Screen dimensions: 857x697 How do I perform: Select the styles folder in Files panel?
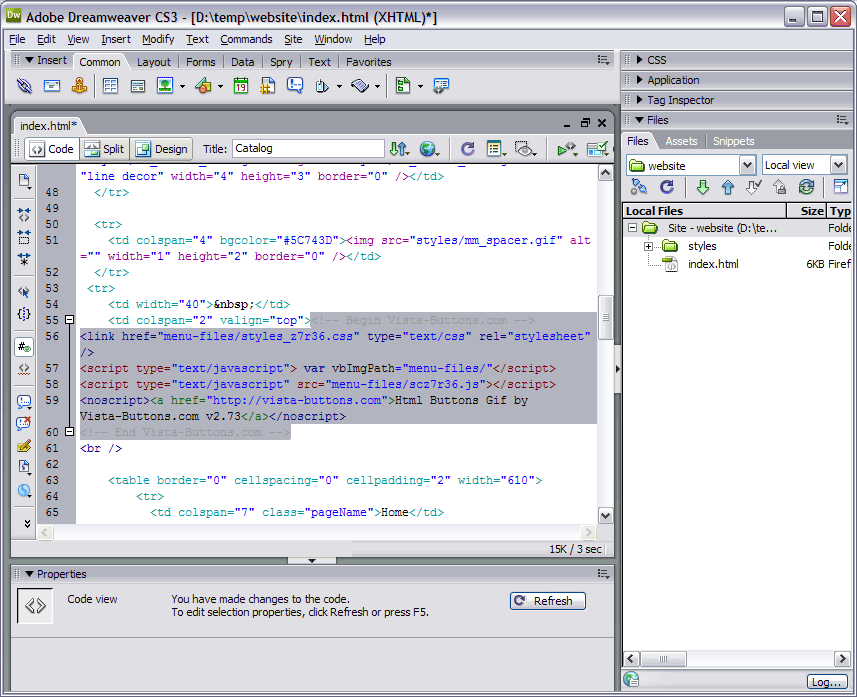[702, 247]
